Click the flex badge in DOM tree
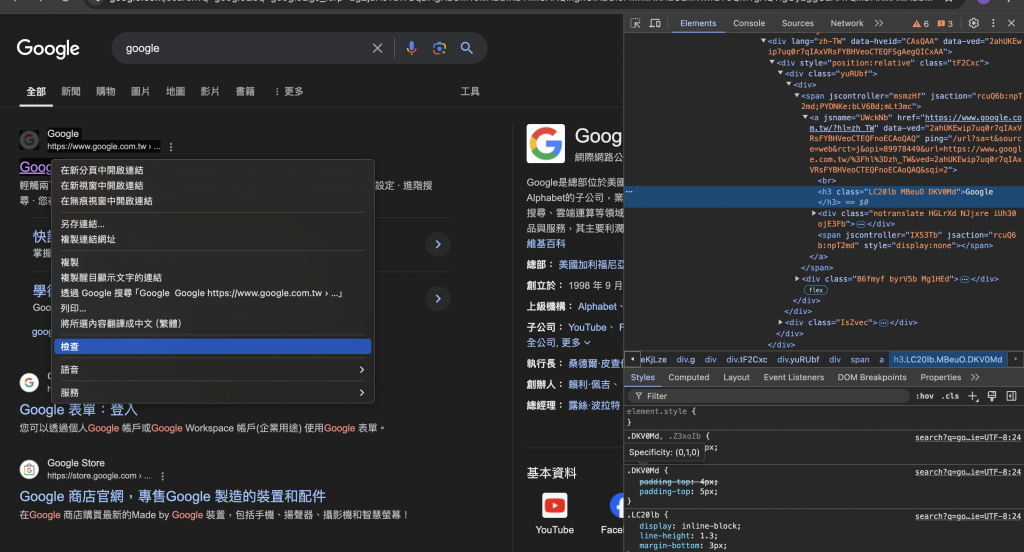This screenshot has width=1024, height=552. [x=816, y=290]
